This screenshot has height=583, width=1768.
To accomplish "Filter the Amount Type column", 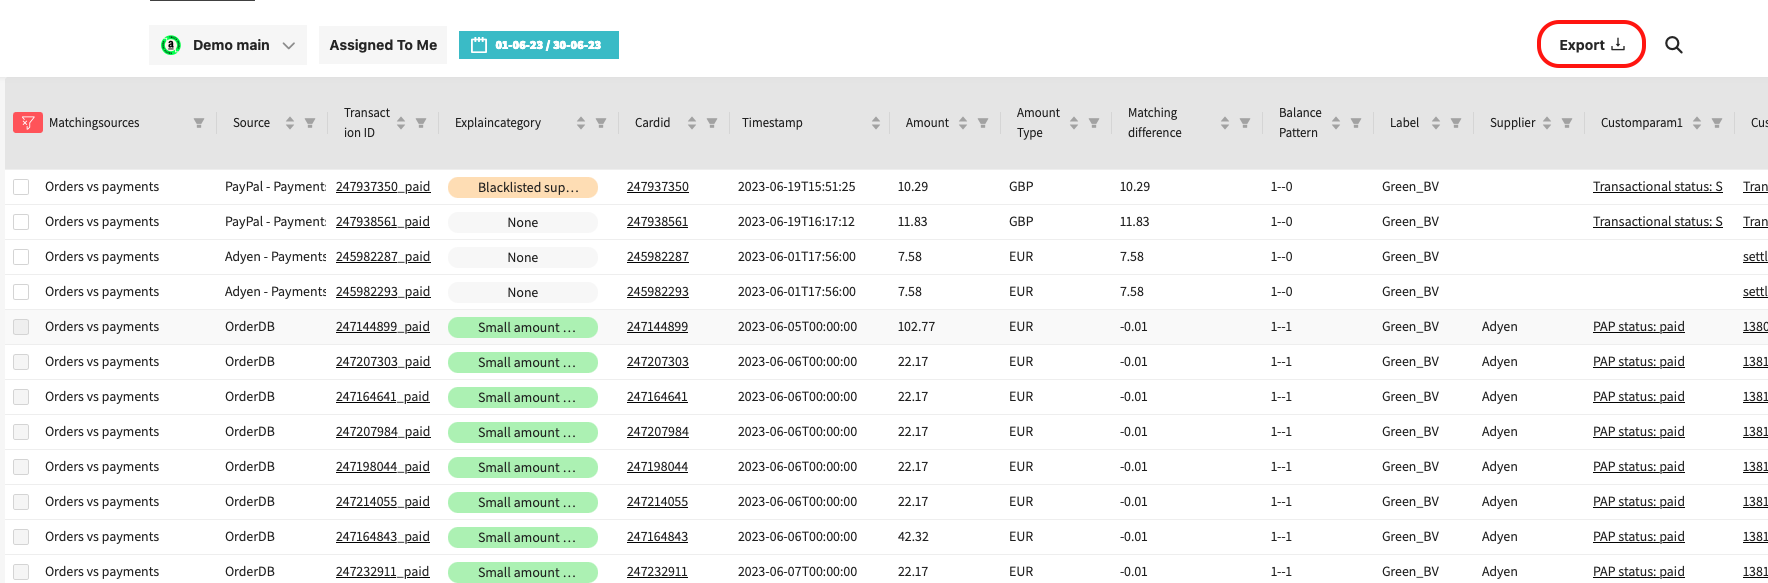I will coord(1094,123).
